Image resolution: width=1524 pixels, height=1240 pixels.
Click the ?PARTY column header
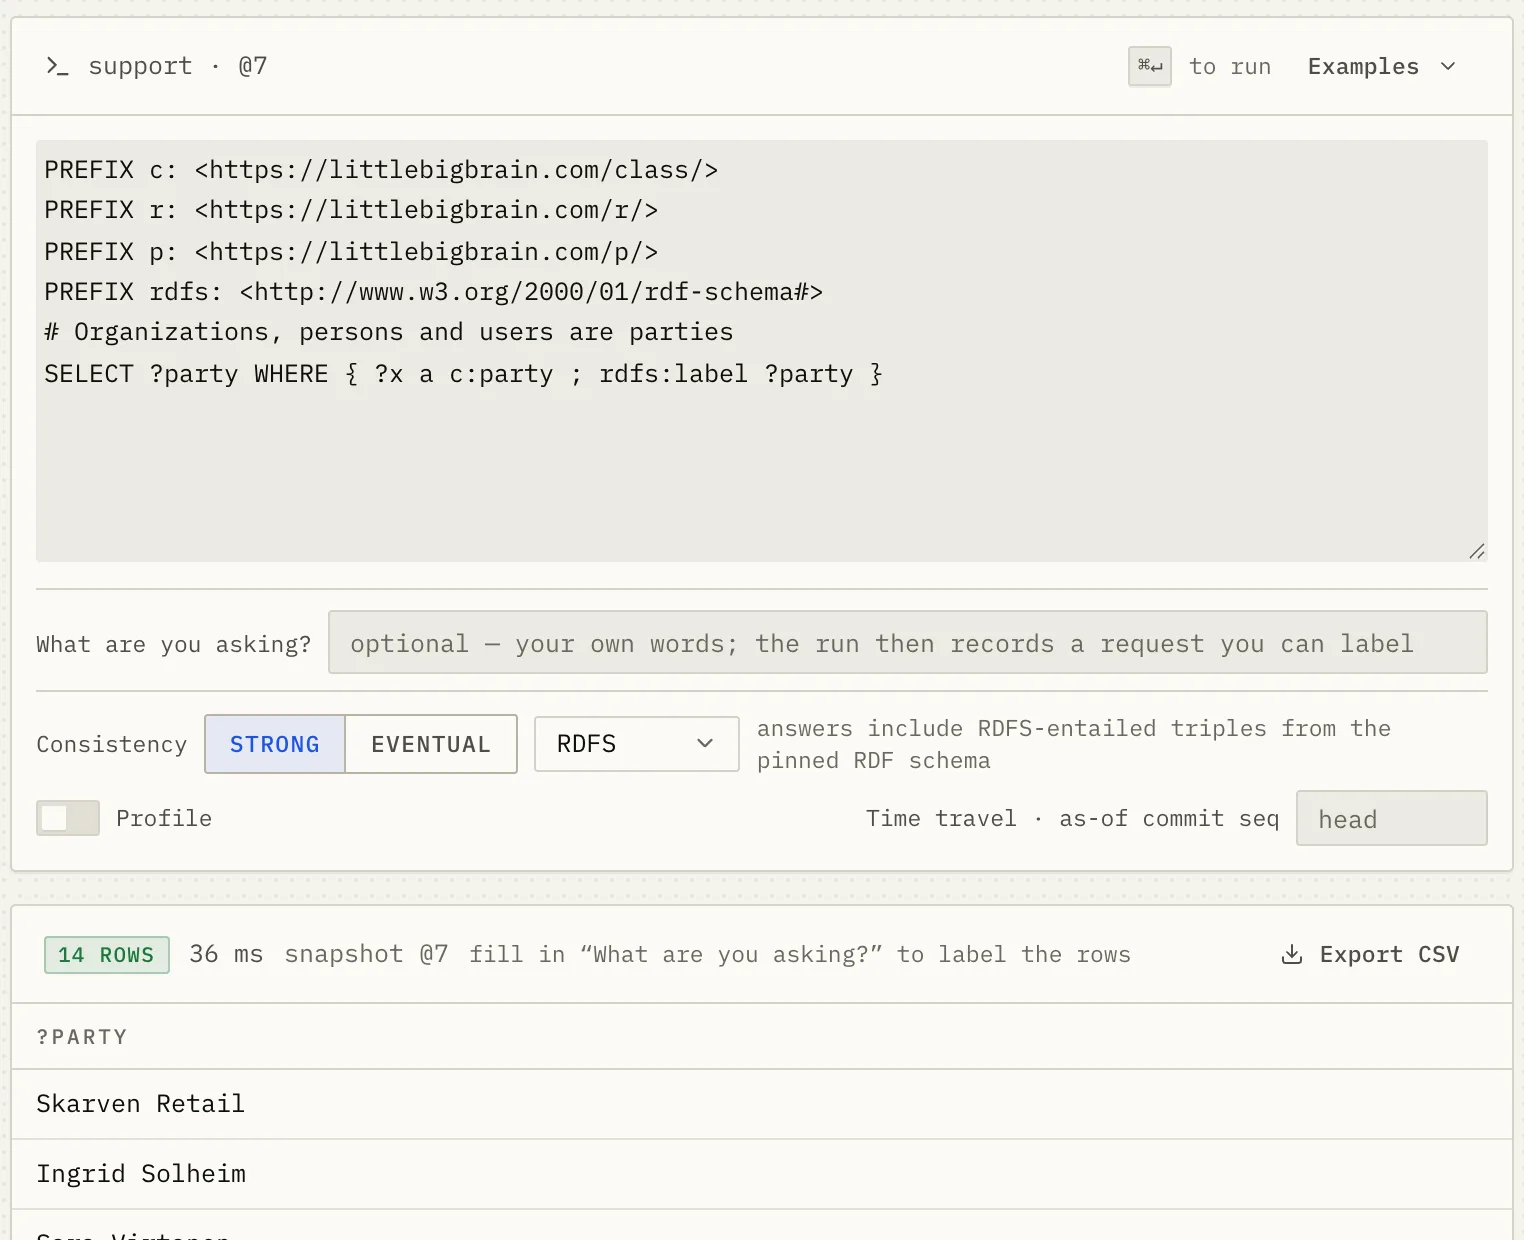tap(82, 1037)
